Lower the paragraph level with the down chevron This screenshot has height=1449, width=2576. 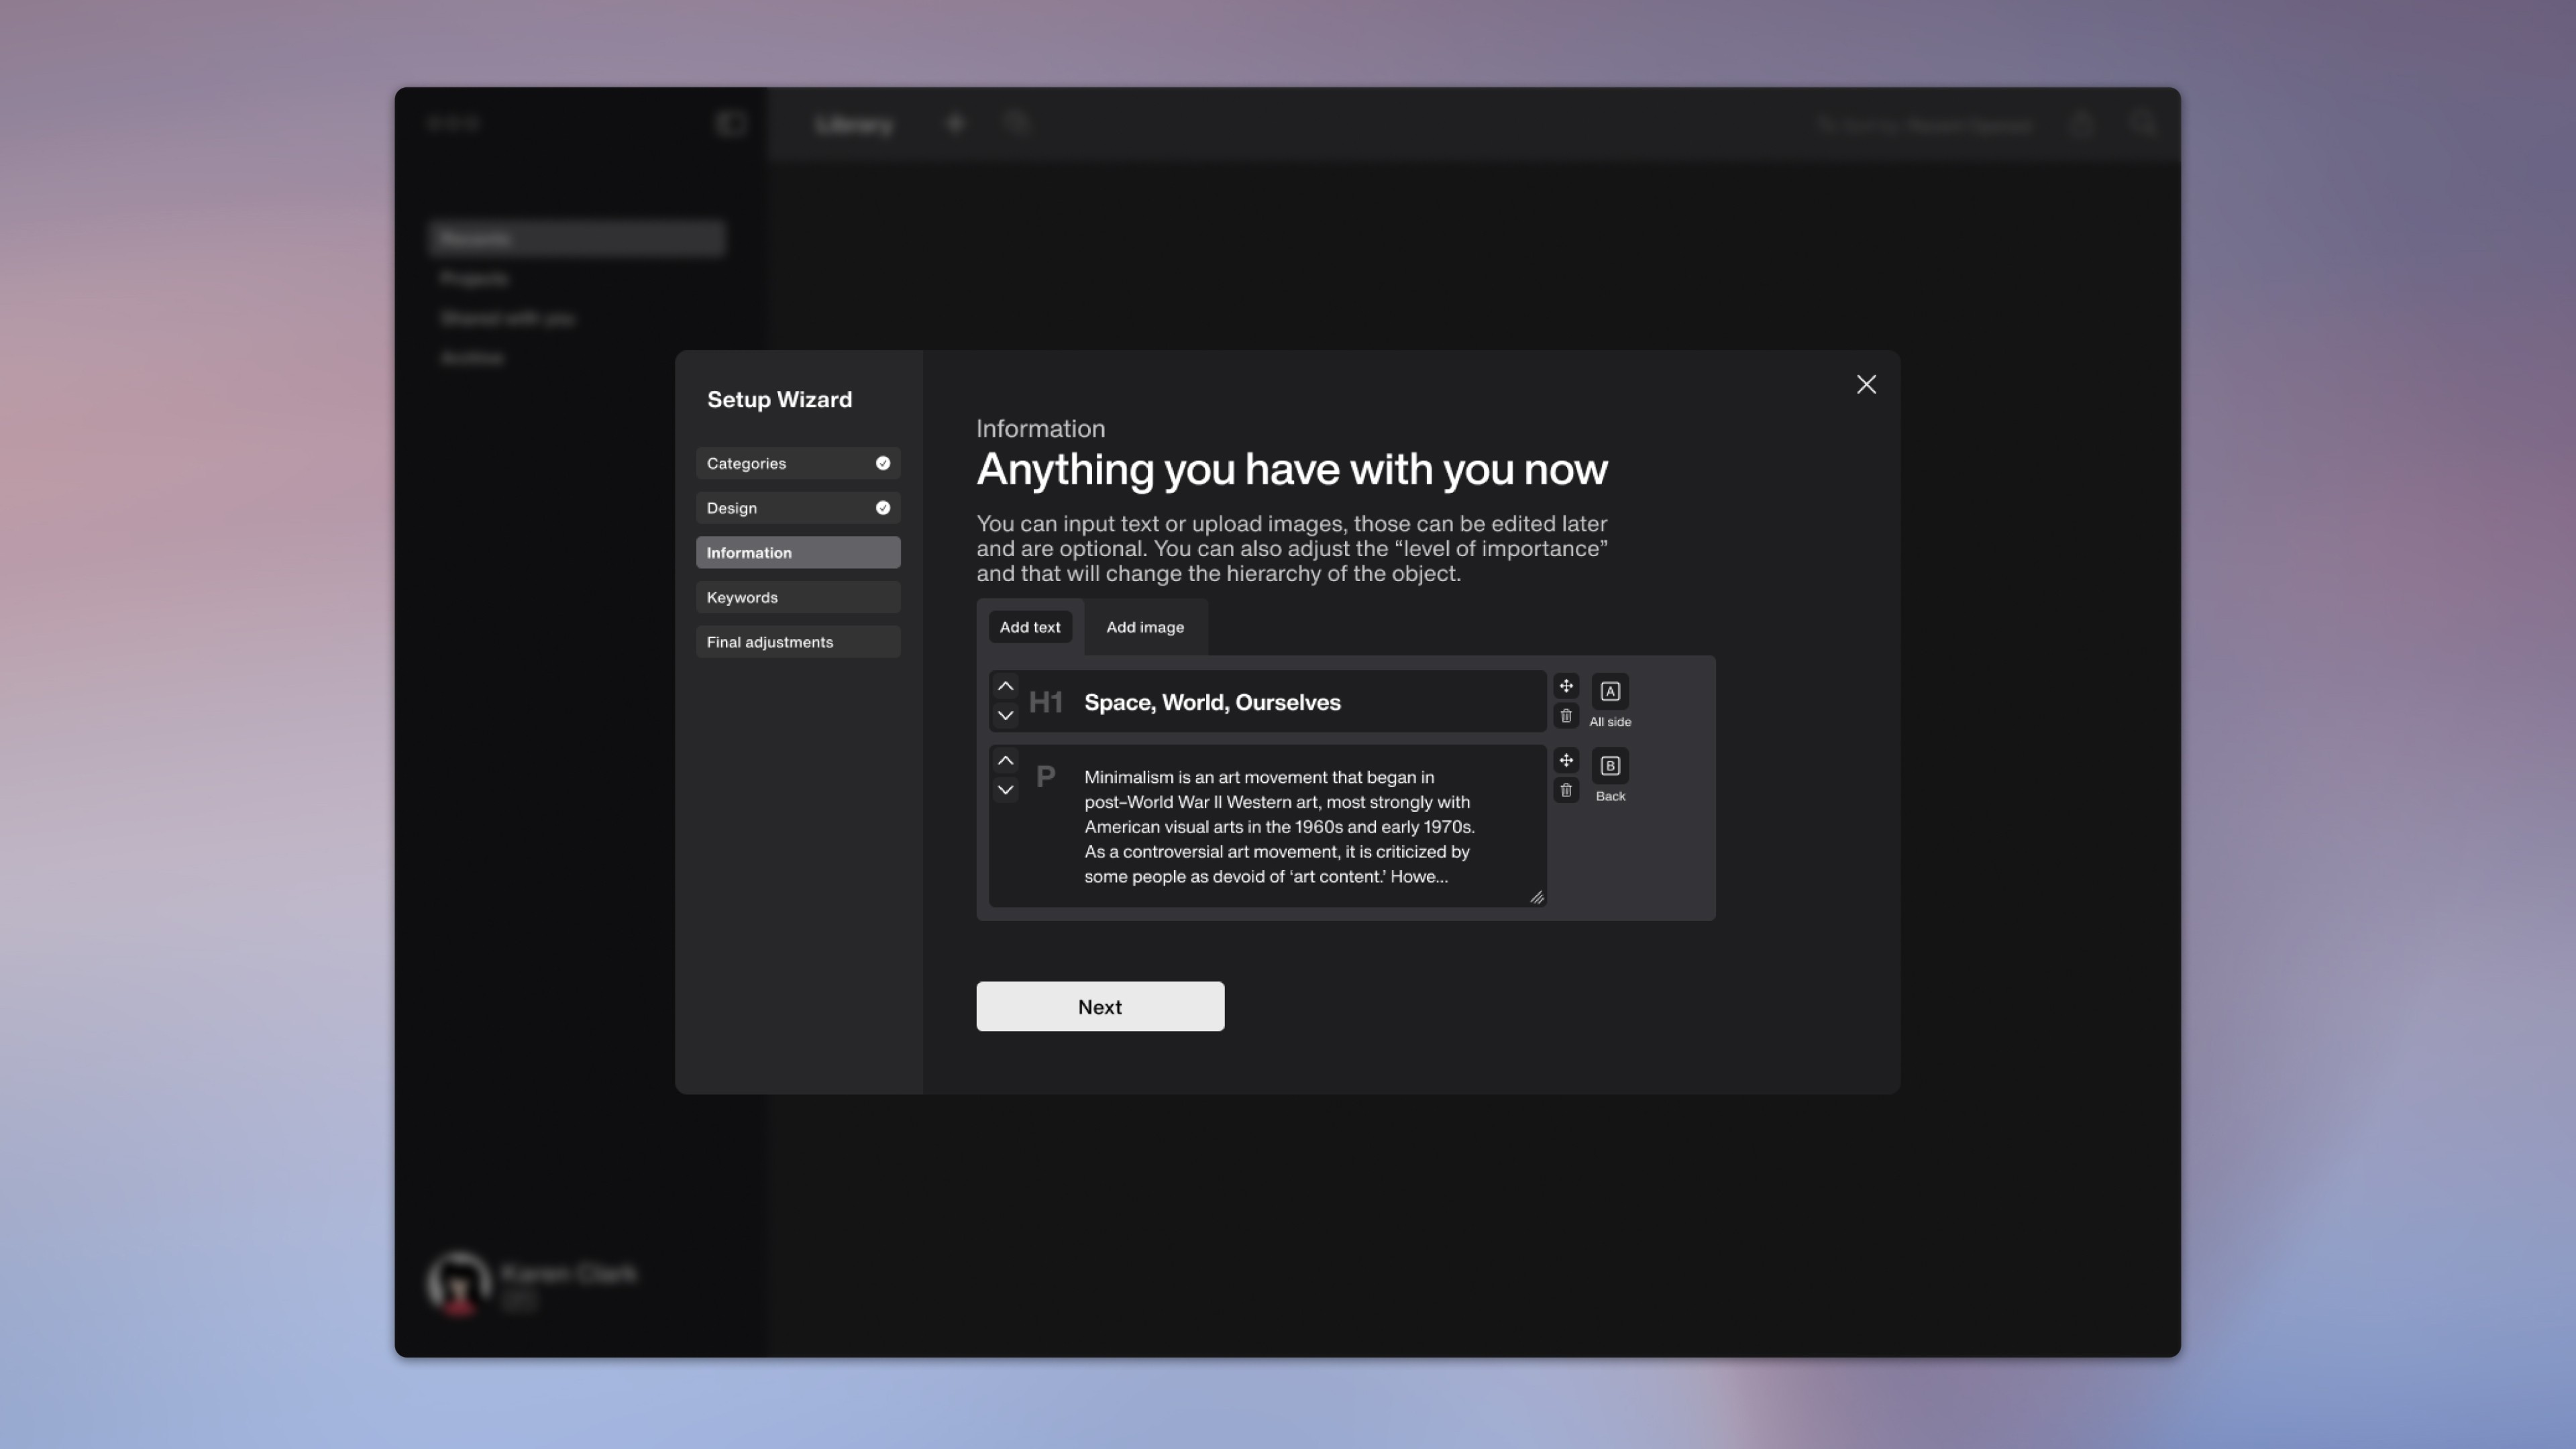click(1005, 790)
